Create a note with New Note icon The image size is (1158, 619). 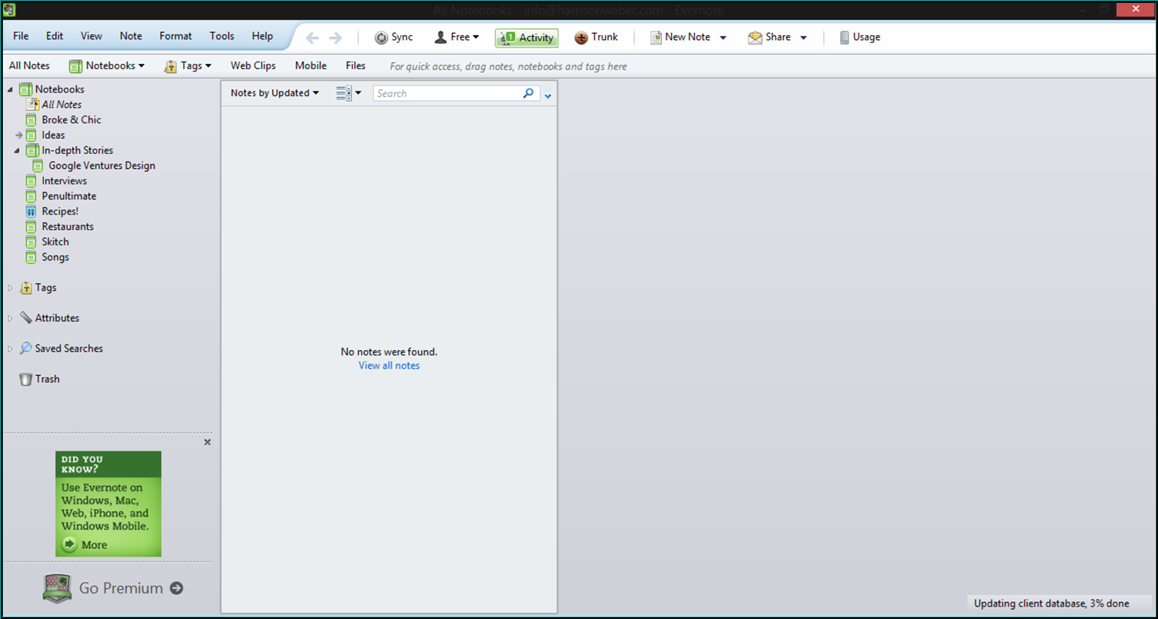tap(656, 38)
